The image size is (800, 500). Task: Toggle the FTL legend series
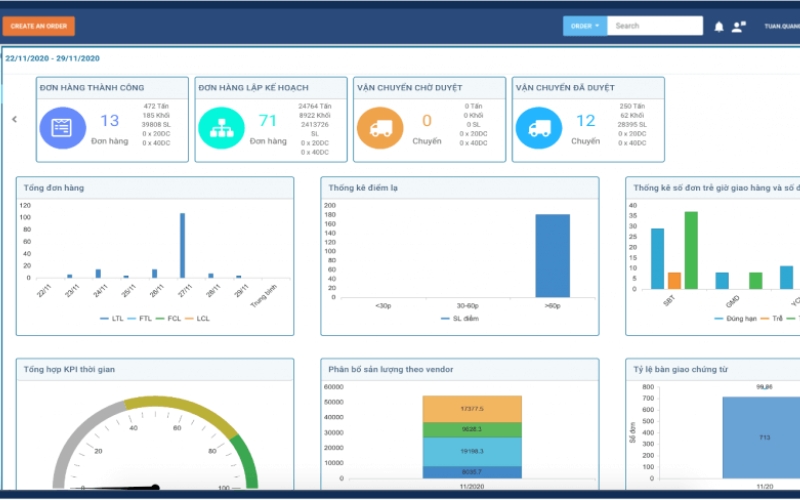139,318
